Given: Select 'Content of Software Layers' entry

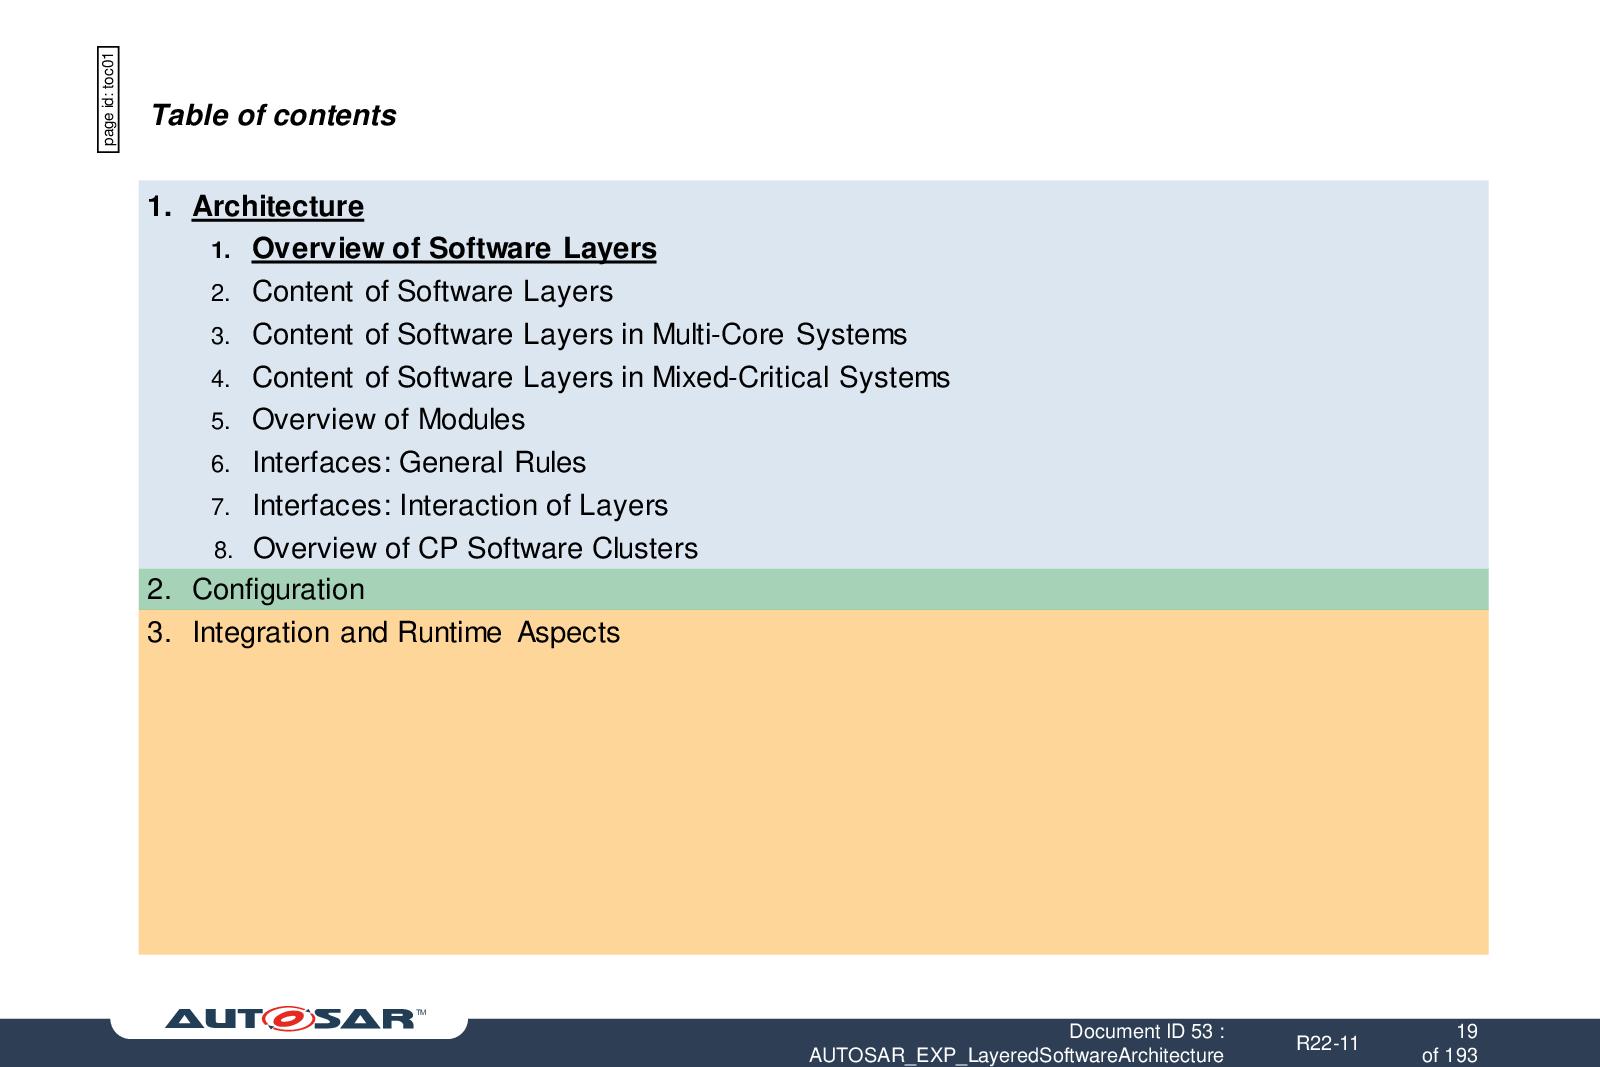Looking at the screenshot, I should pyautogui.click(x=432, y=291).
